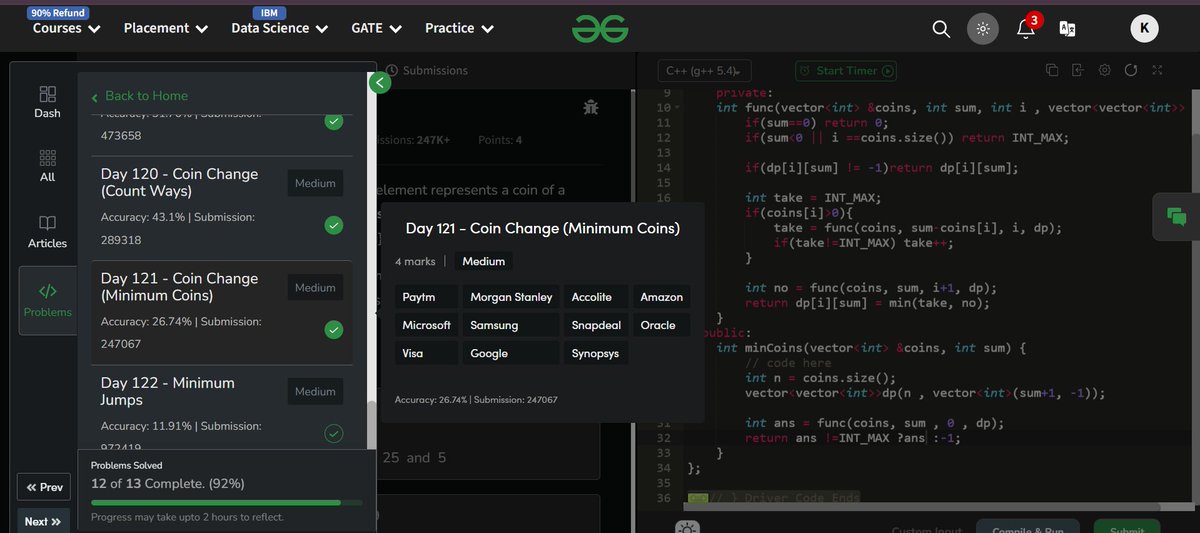
Task: Click the Synopsys company tag
Action: pos(596,353)
